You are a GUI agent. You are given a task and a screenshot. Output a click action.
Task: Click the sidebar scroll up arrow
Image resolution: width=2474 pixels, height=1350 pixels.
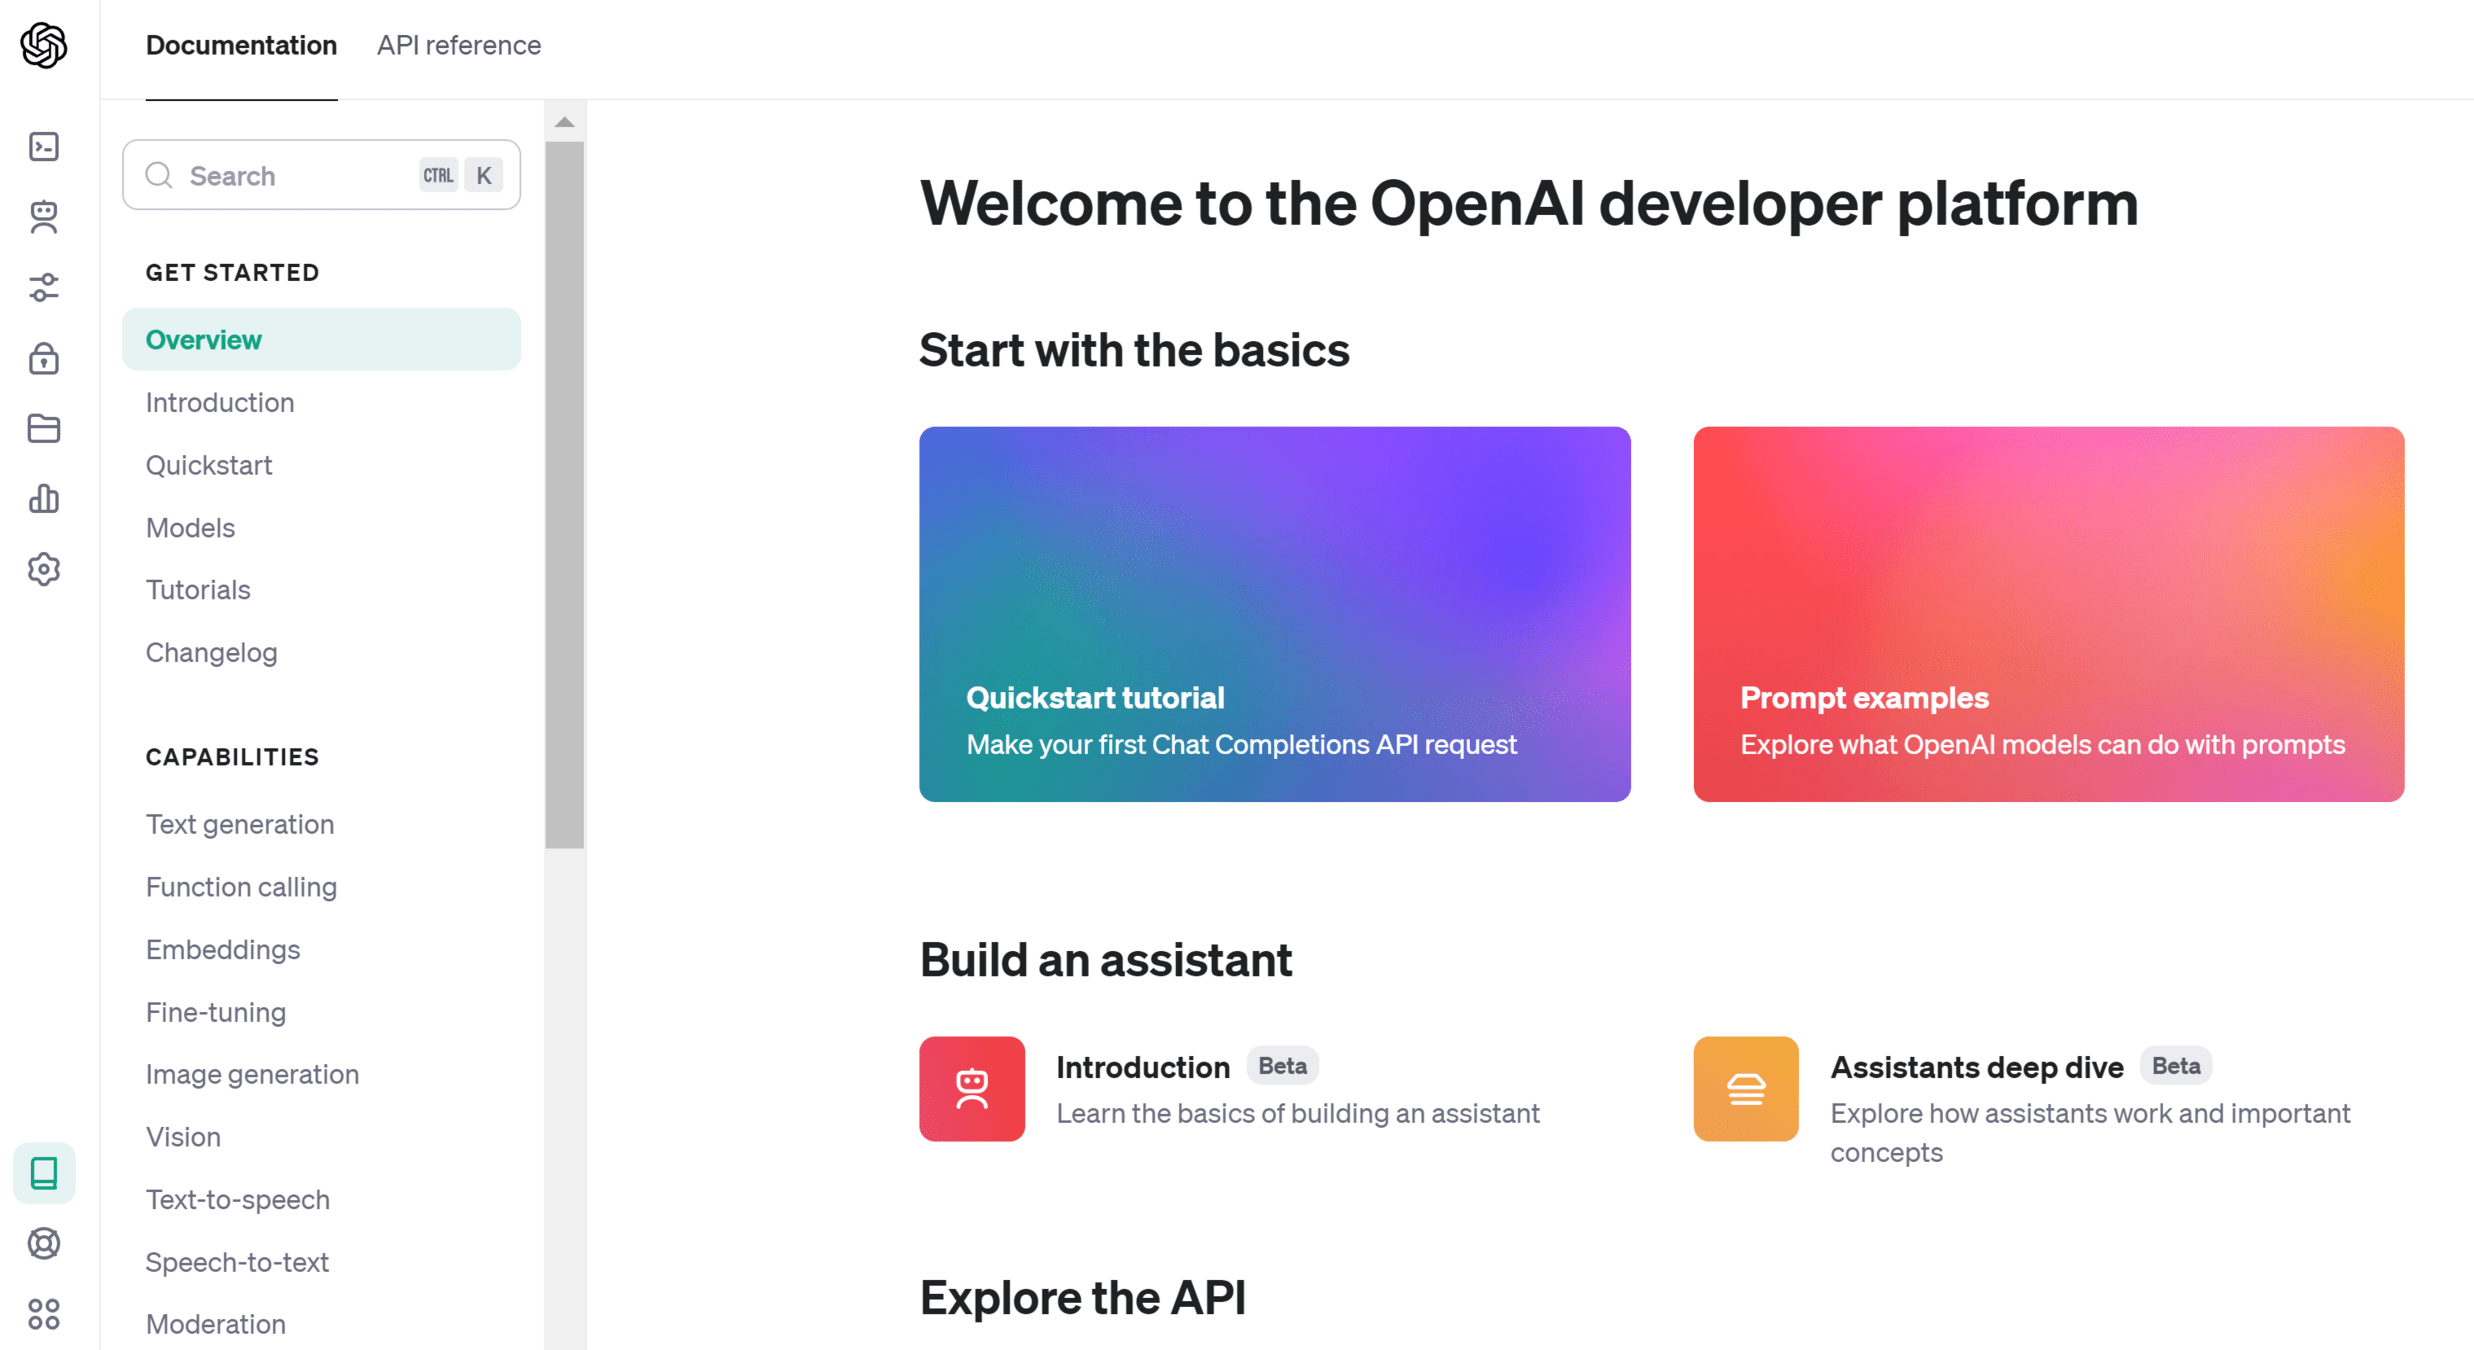click(565, 122)
